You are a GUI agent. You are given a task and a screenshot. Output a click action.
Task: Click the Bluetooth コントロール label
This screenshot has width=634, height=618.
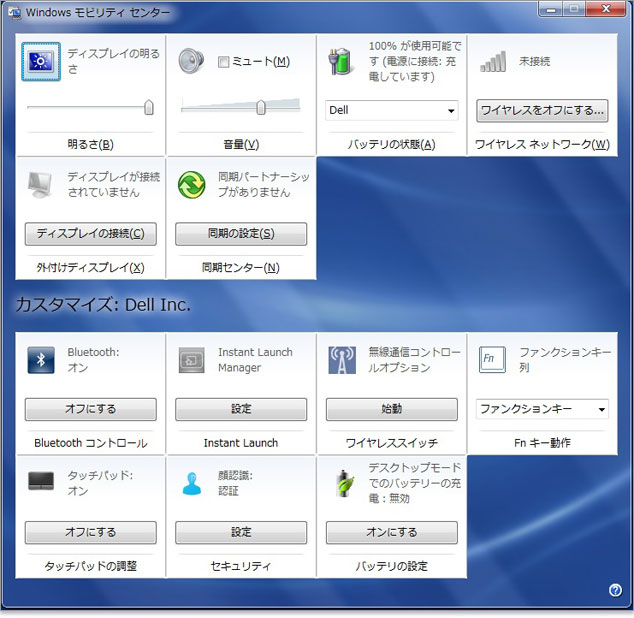tap(91, 443)
